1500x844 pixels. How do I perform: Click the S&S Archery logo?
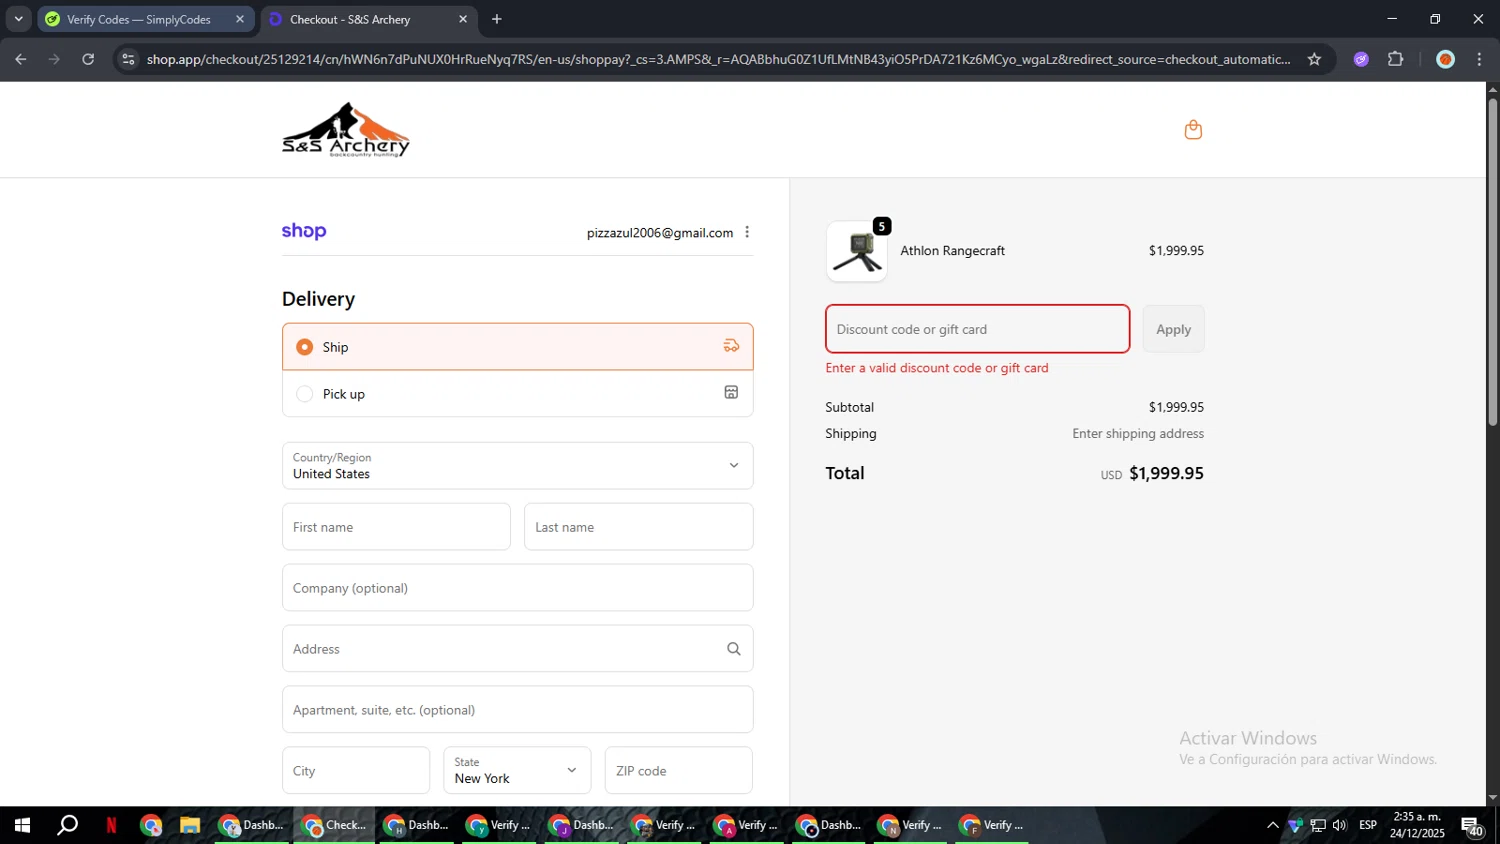(x=346, y=130)
